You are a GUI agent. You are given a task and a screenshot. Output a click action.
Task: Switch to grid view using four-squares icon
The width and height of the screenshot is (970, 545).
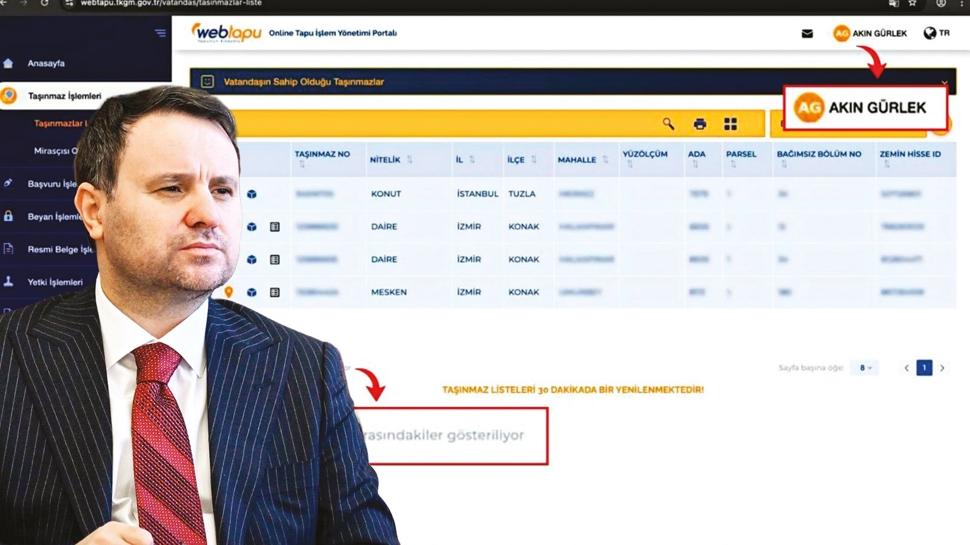(x=731, y=124)
